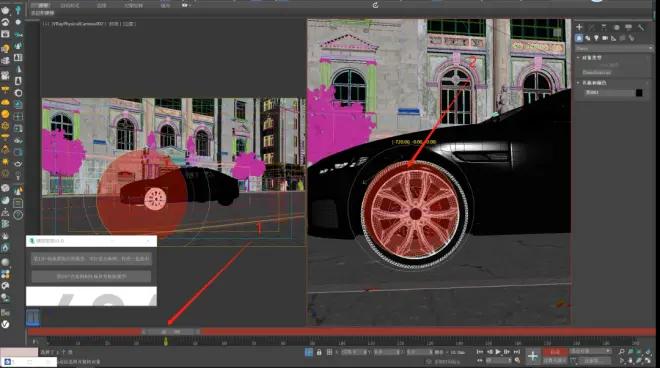Screen dimensions: 660x368
Task: Click the green checkmark circle toolbar icon
Action: pyautogui.click(x=5, y=324)
